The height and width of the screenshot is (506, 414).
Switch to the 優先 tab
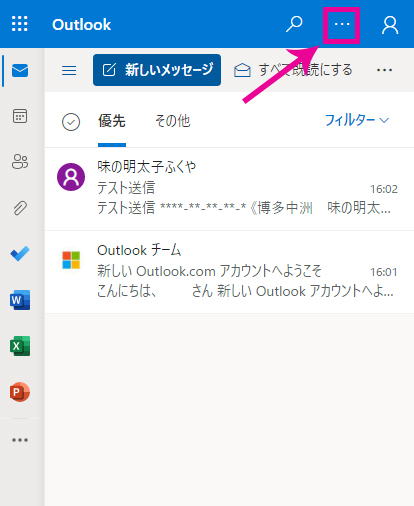[x=112, y=121]
